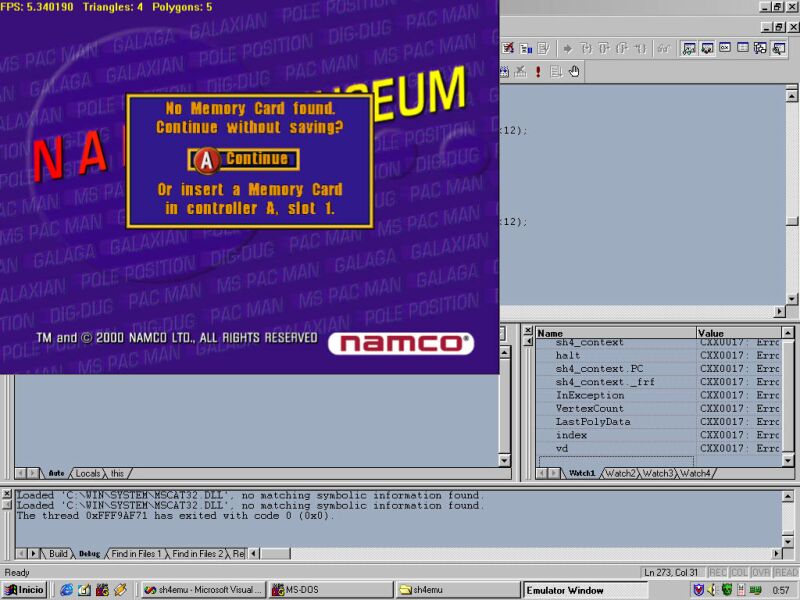
Task: Click the Step Over debug icon
Action: (x=604, y=48)
